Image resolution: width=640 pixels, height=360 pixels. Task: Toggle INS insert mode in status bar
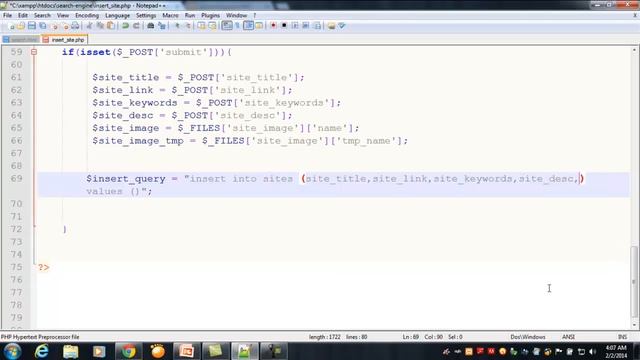tap(622, 337)
